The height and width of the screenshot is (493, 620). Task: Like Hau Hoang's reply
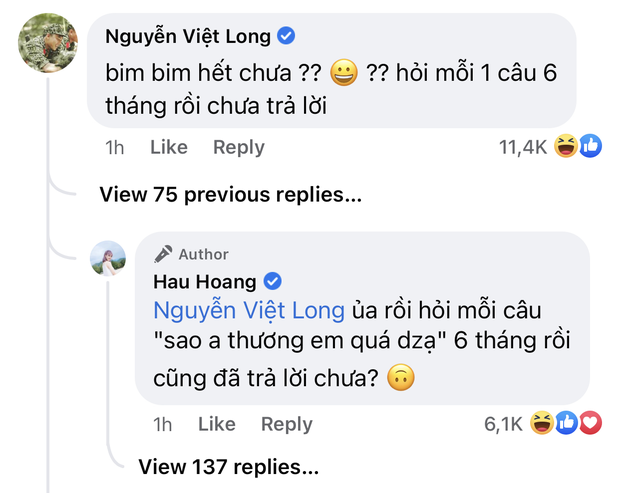click(x=216, y=424)
